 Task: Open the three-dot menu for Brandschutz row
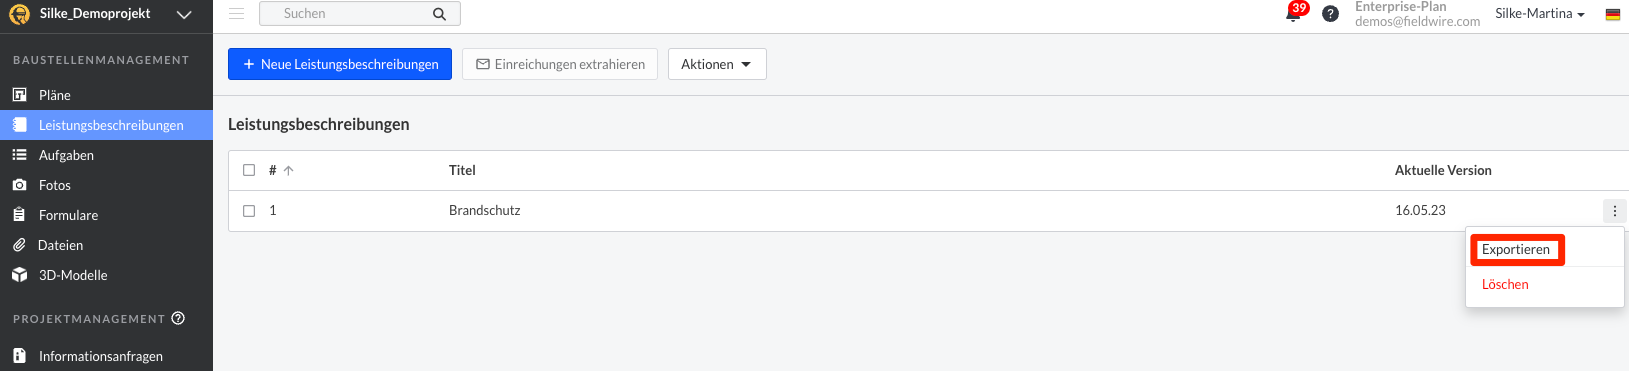coord(1614,211)
